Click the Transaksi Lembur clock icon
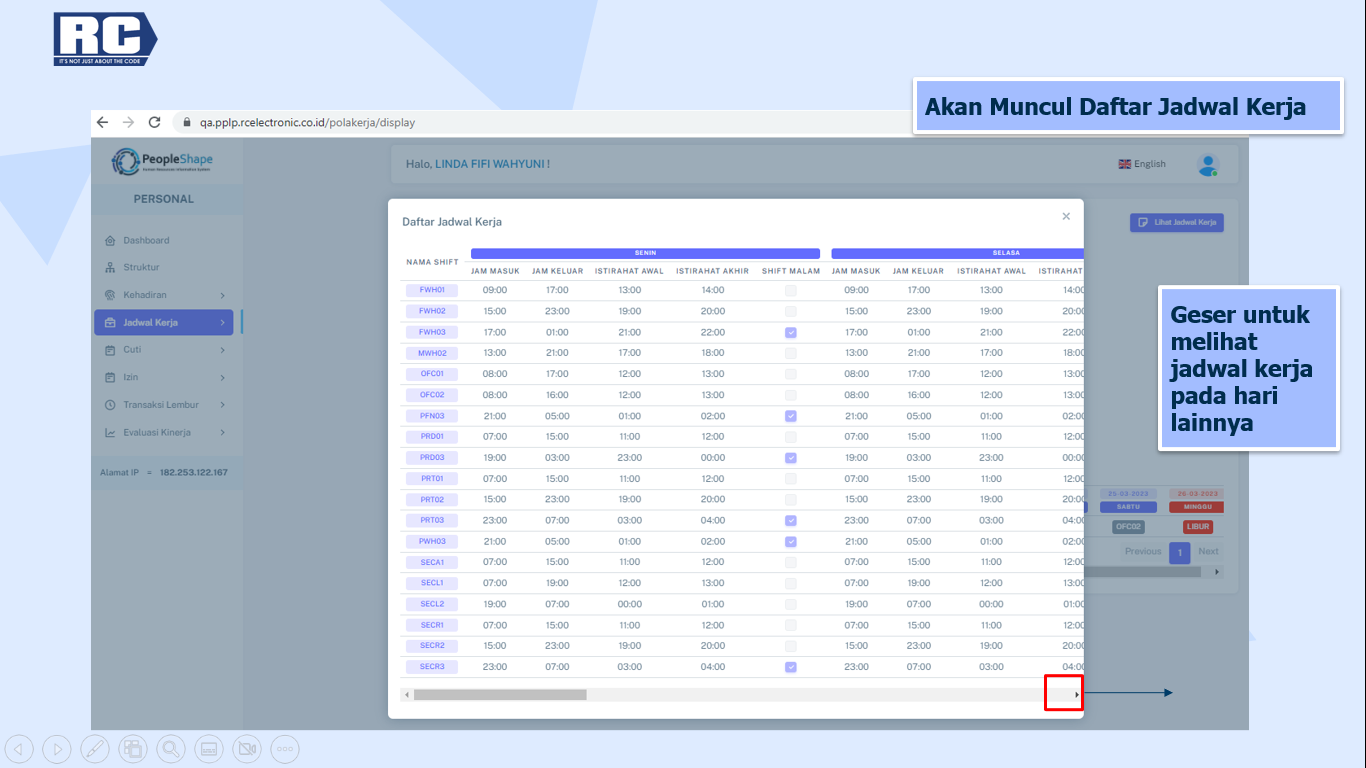The image size is (1366, 768). 110,405
